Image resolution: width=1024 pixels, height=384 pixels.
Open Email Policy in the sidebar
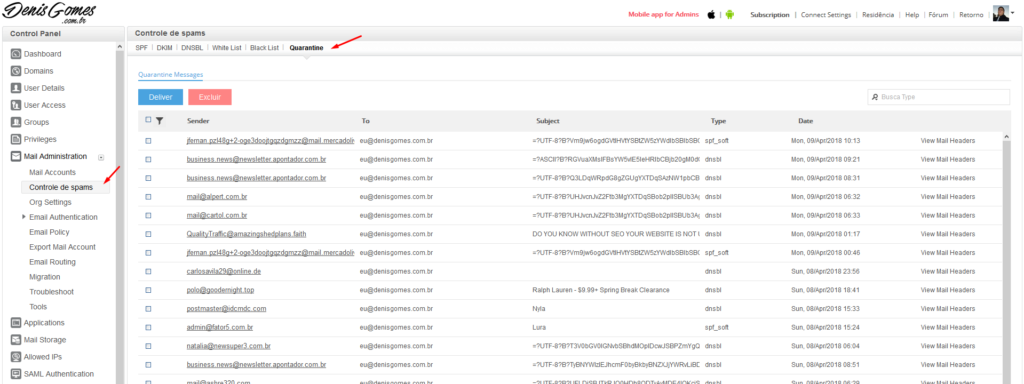coord(49,232)
